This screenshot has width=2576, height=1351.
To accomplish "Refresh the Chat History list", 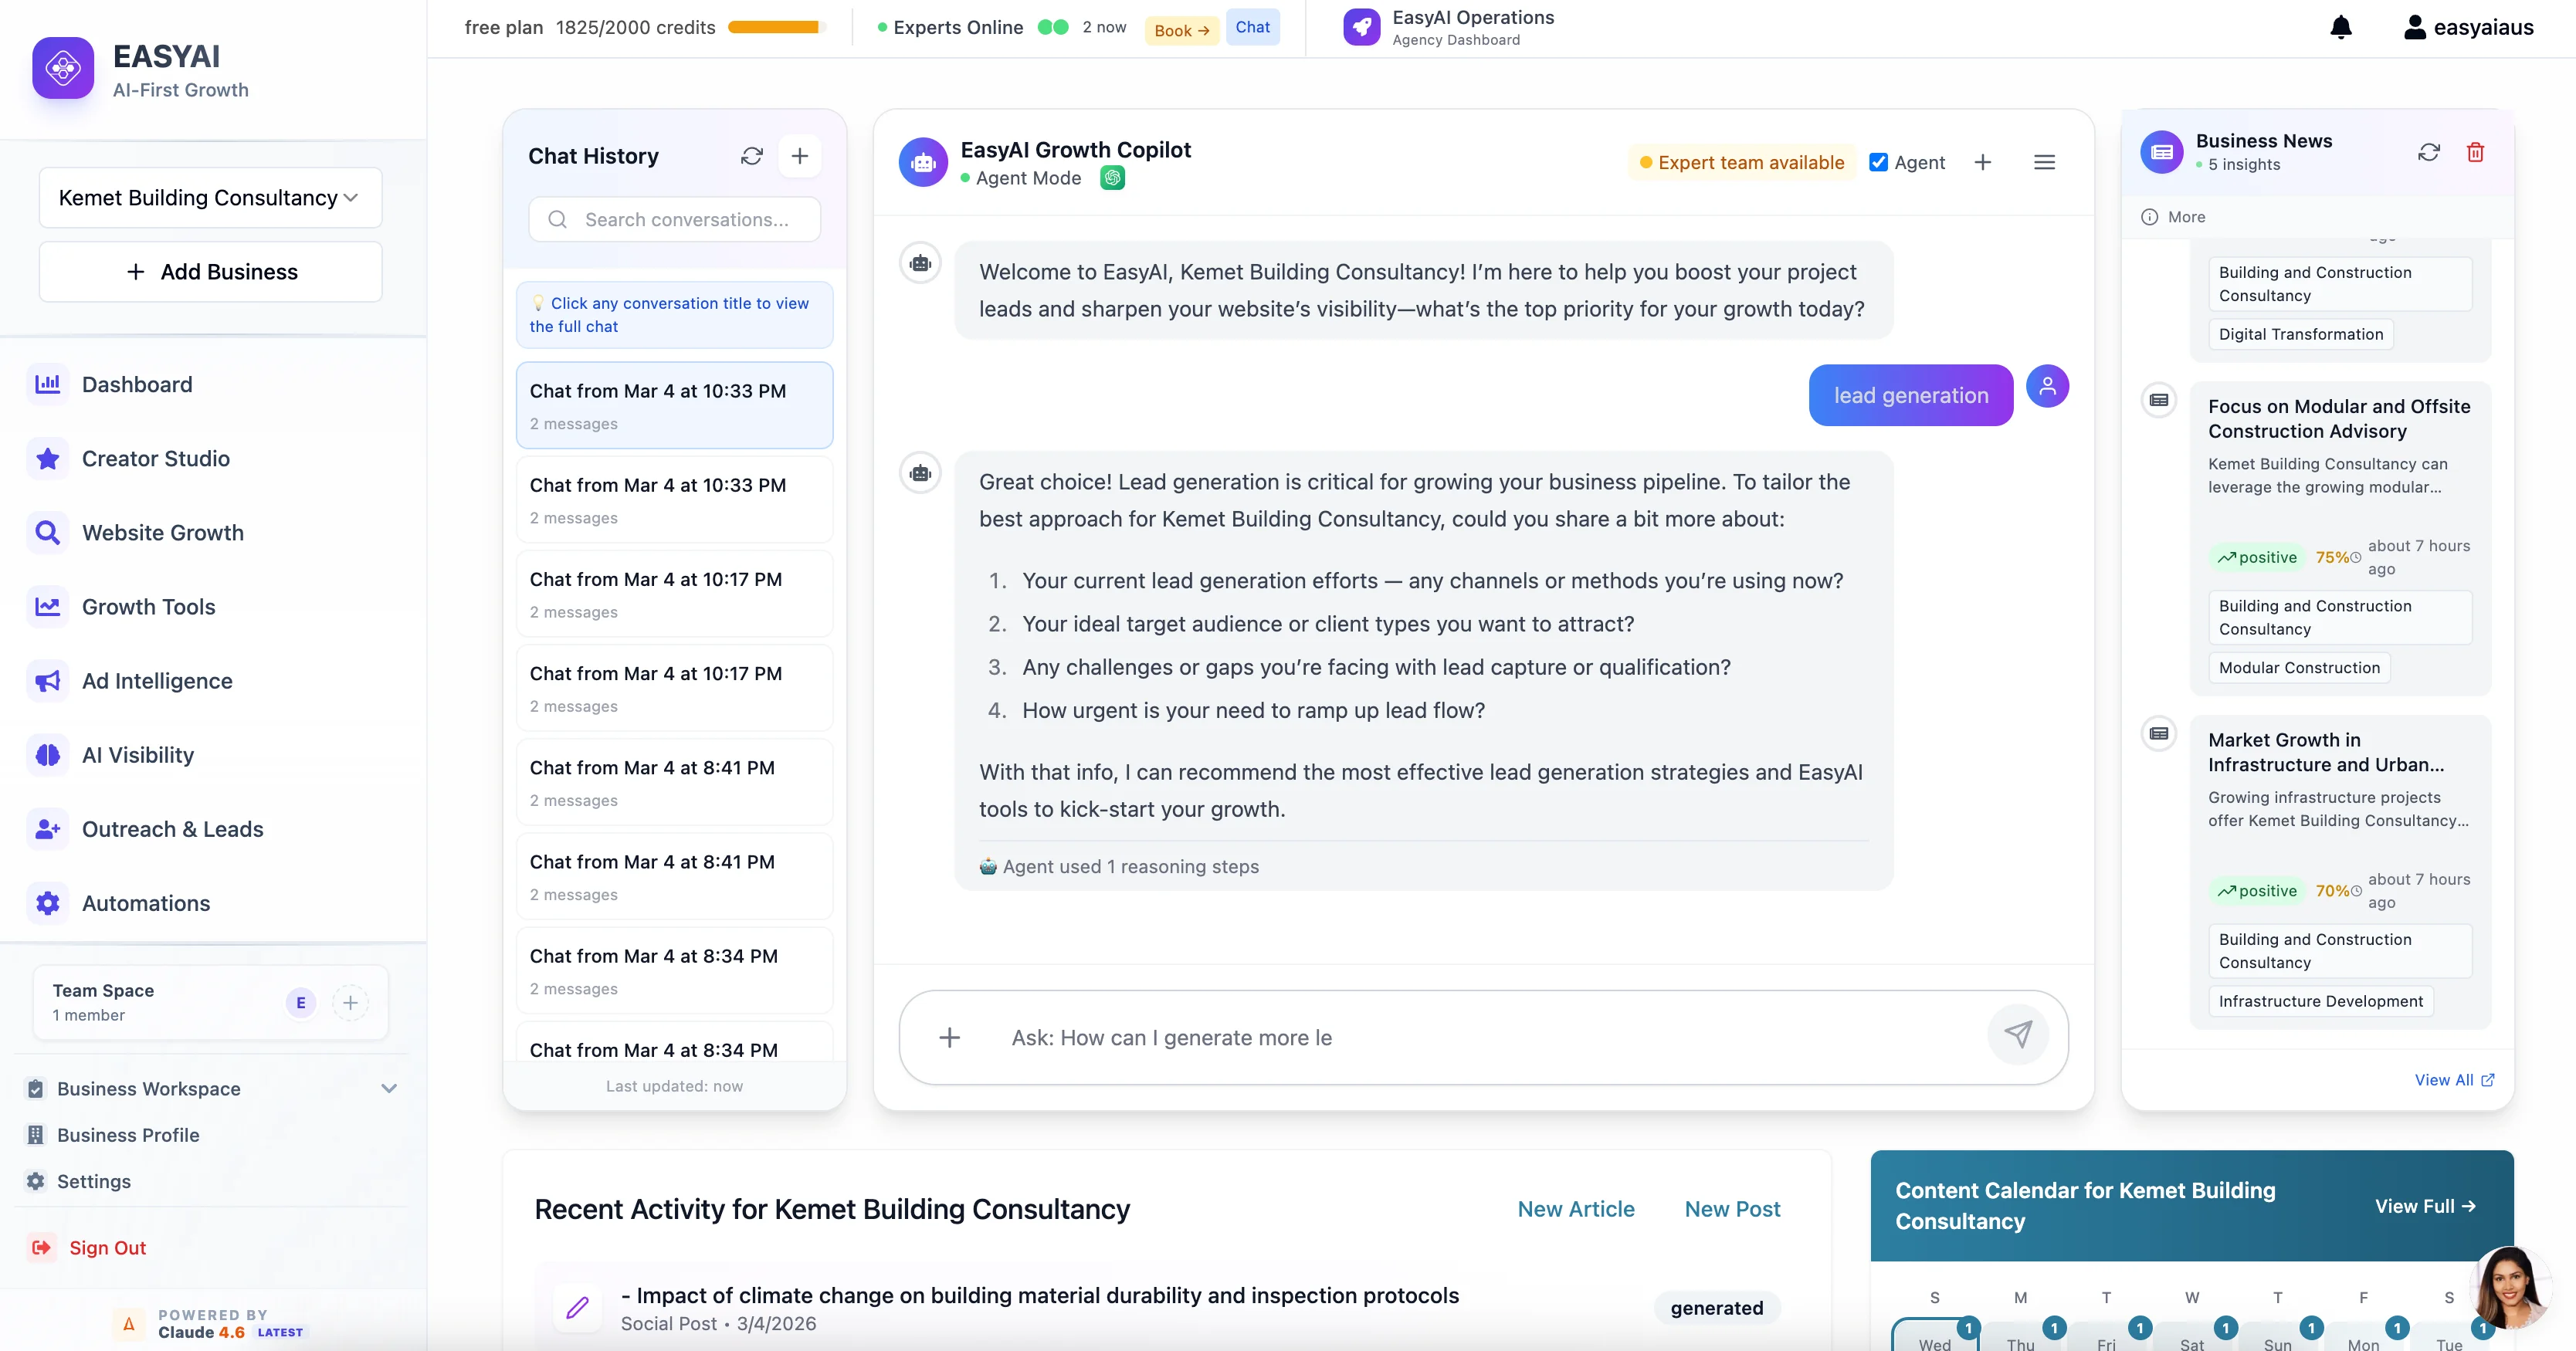I will click(751, 156).
